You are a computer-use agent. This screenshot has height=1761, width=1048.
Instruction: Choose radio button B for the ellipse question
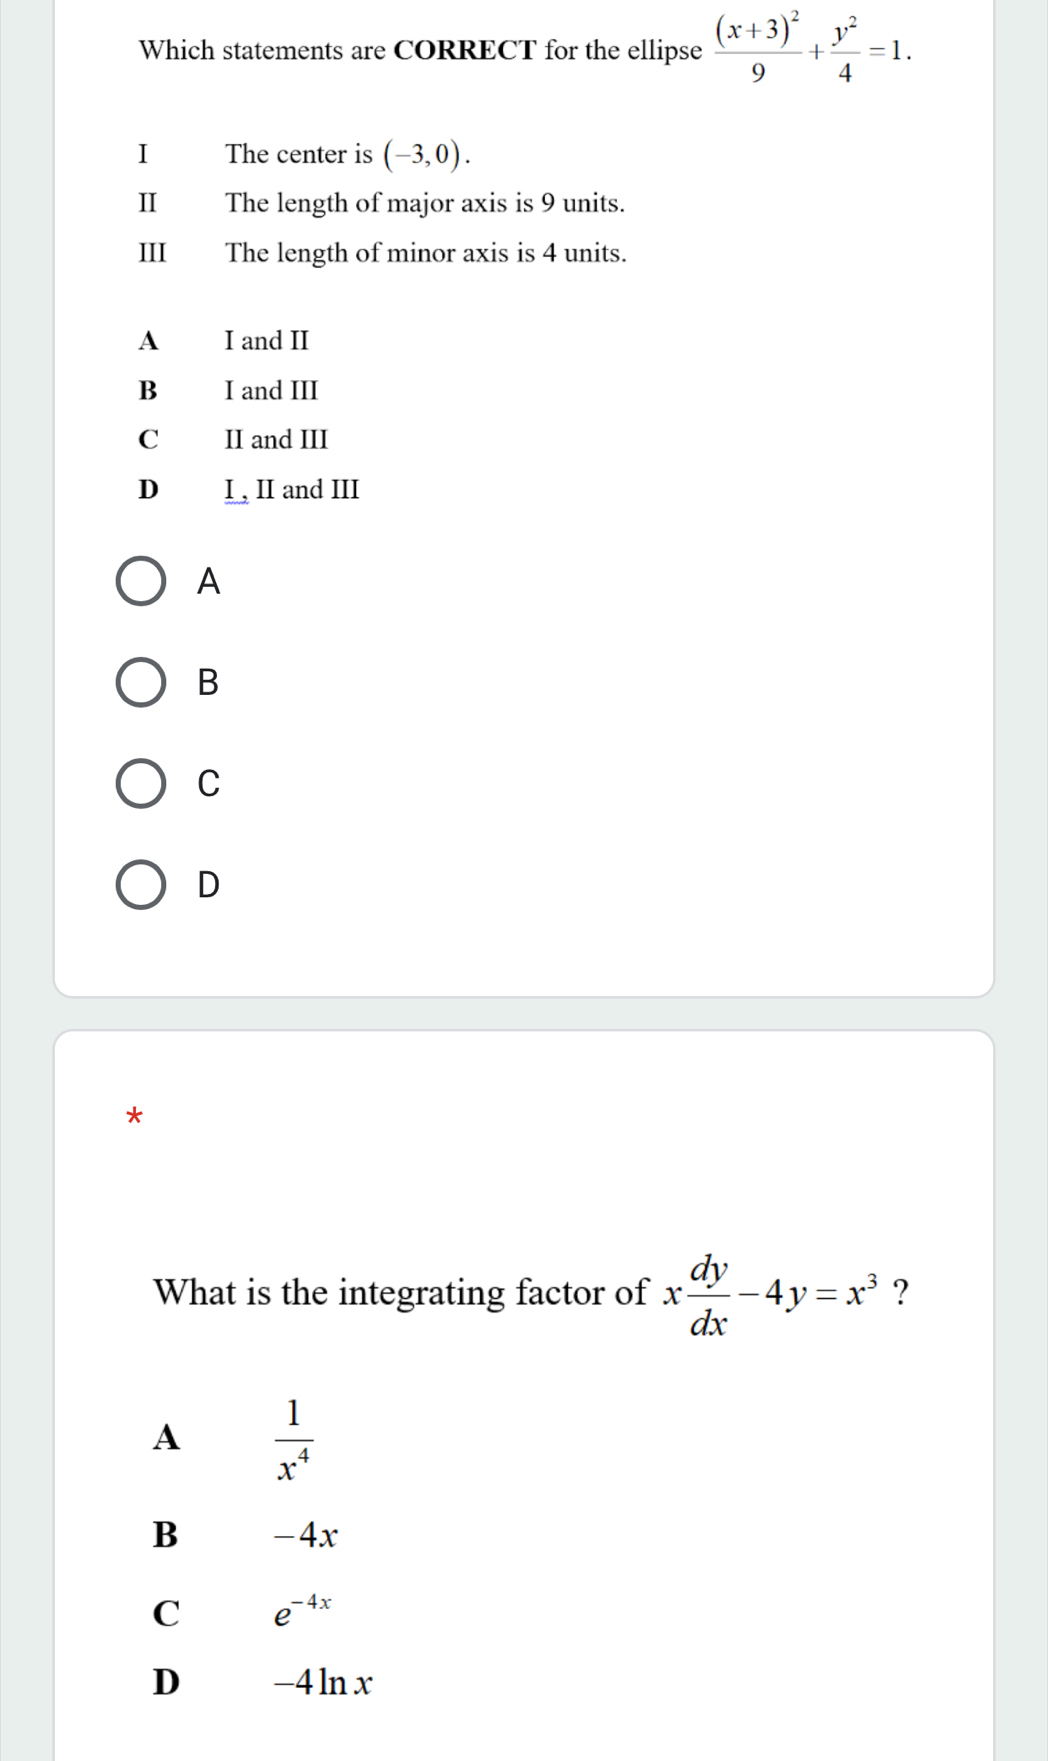pyautogui.click(x=141, y=682)
